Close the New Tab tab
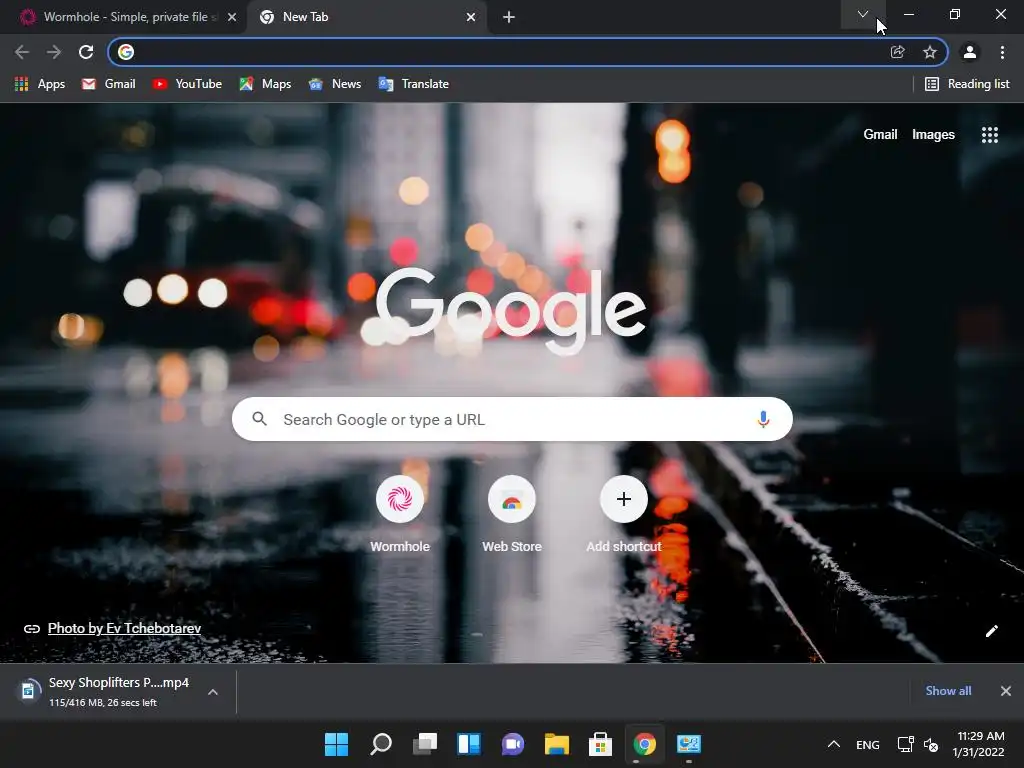This screenshot has width=1024, height=768. [471, 17]
